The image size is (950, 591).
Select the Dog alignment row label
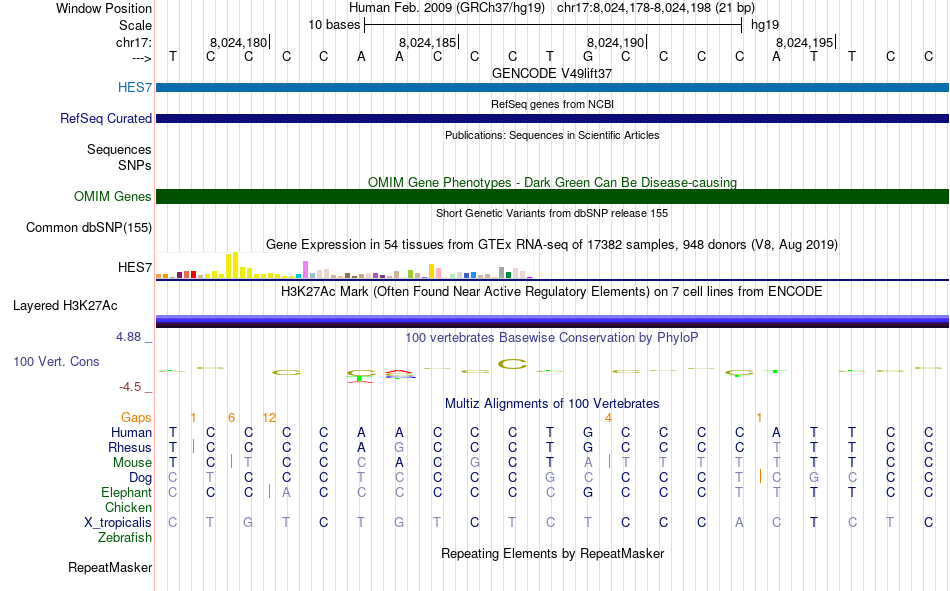click(140, 478)
